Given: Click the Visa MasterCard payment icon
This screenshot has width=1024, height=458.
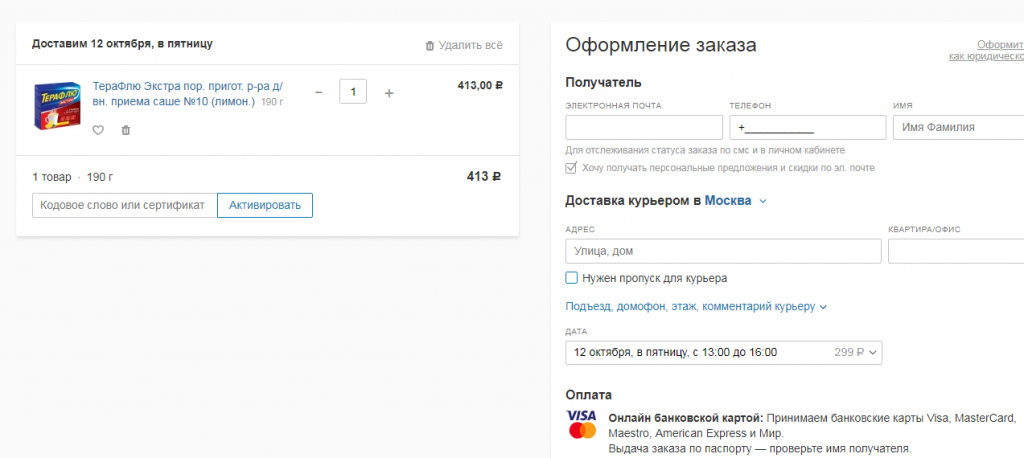Looking at the screenshot, I should pyautogui.click(x=581, y=423).
